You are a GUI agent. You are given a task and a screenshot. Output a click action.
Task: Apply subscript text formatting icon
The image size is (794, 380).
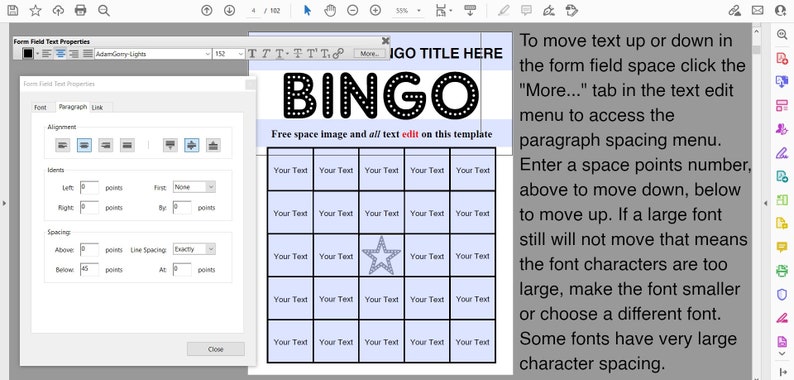[326, 54]
